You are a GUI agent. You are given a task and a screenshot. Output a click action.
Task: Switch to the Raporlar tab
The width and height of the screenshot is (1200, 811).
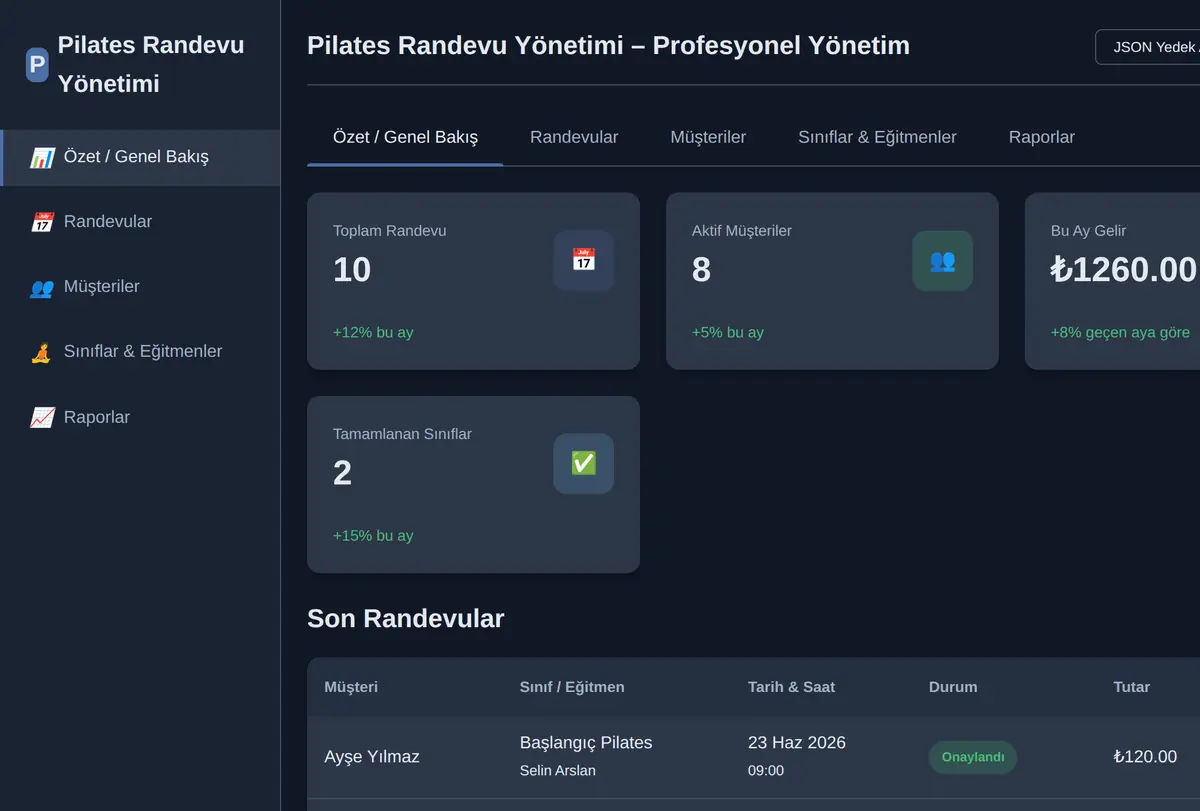pos(1041,137)
